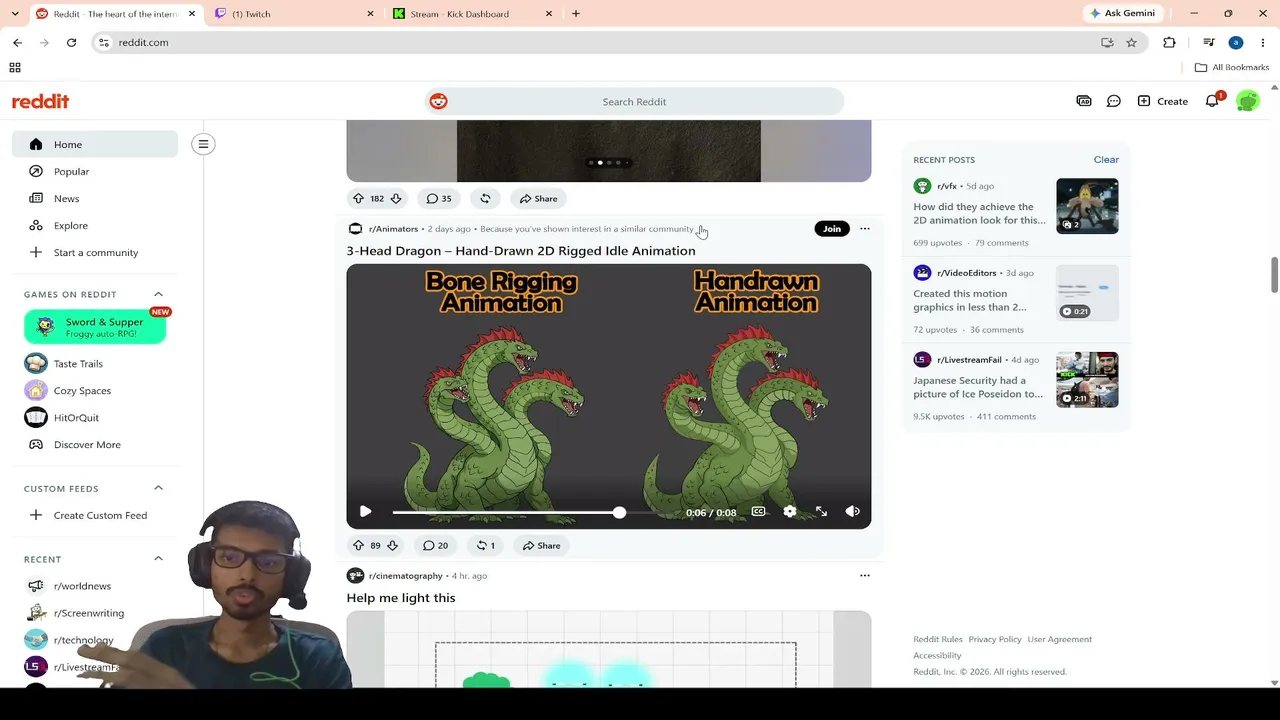Image resolution: width=1280 pixels, height=720 pixels.
Task: Open Explore in the sidebar
Action: tap(95, 225)
